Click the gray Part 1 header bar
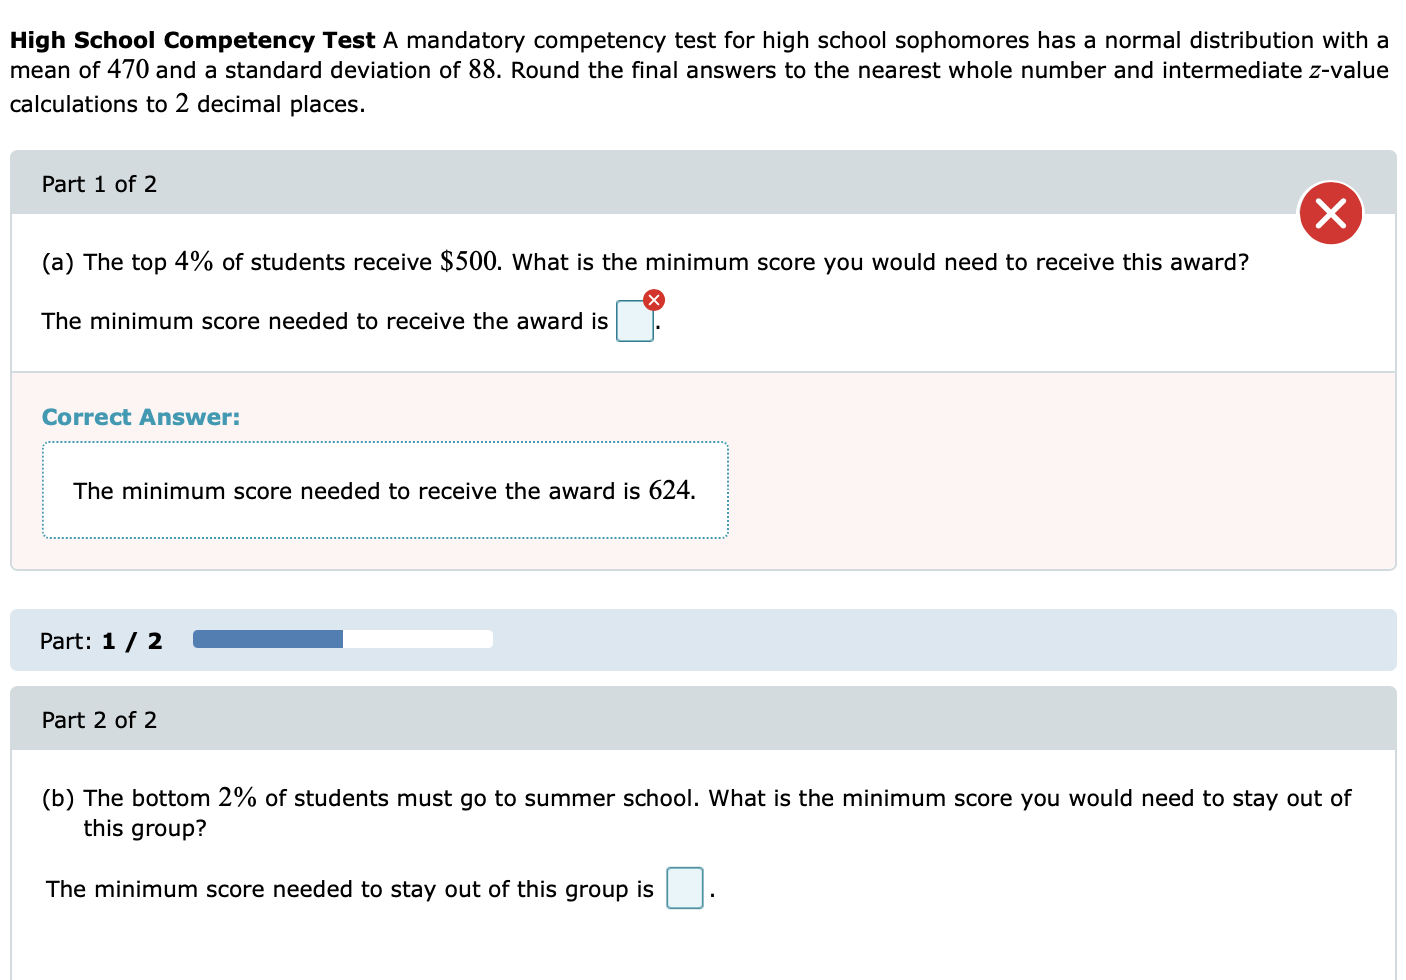This screenshot has height=980, width=1406. coord(700,184)
